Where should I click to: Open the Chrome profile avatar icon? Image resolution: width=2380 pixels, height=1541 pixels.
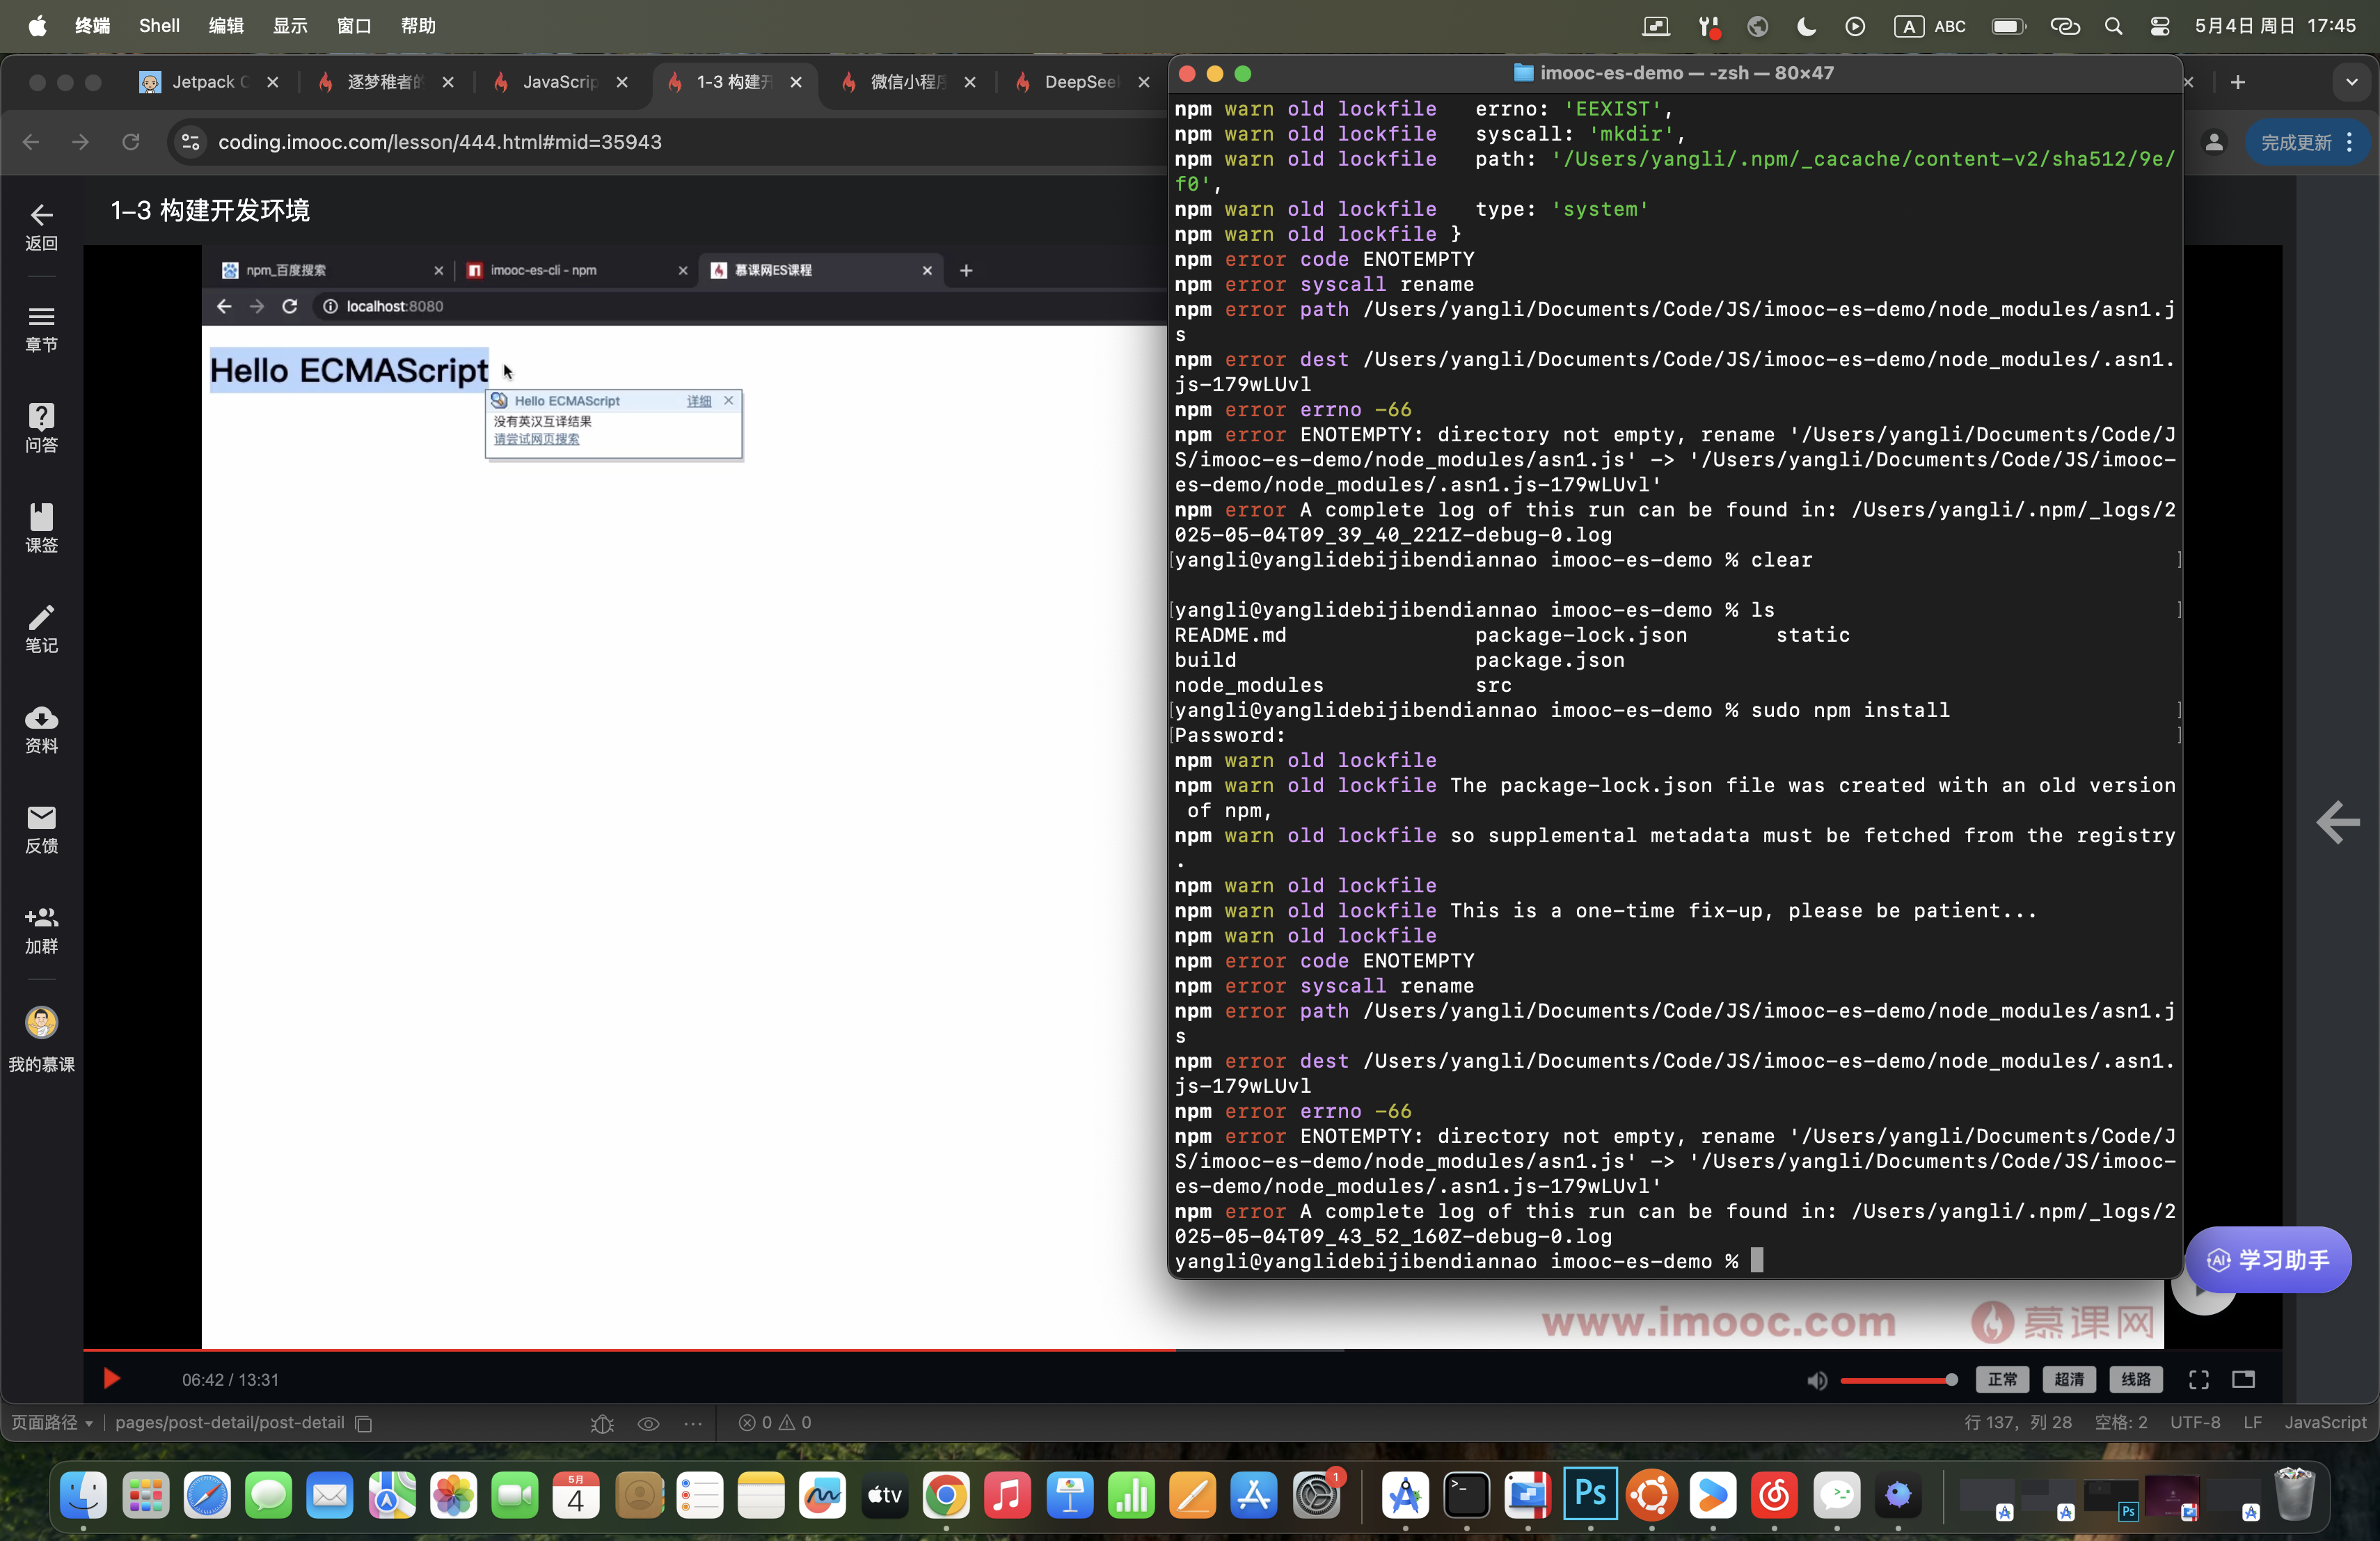pyautogui.click(x=2214, y=142)
